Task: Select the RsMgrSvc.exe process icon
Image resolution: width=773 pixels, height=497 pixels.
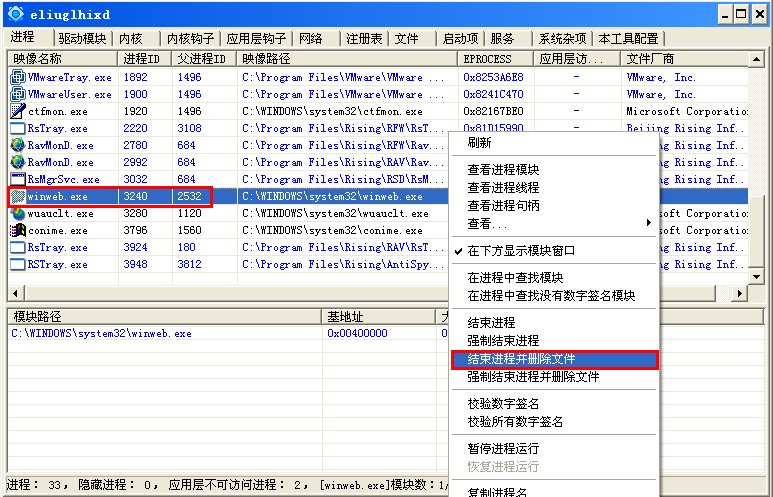Action: [x=17, y=179]
